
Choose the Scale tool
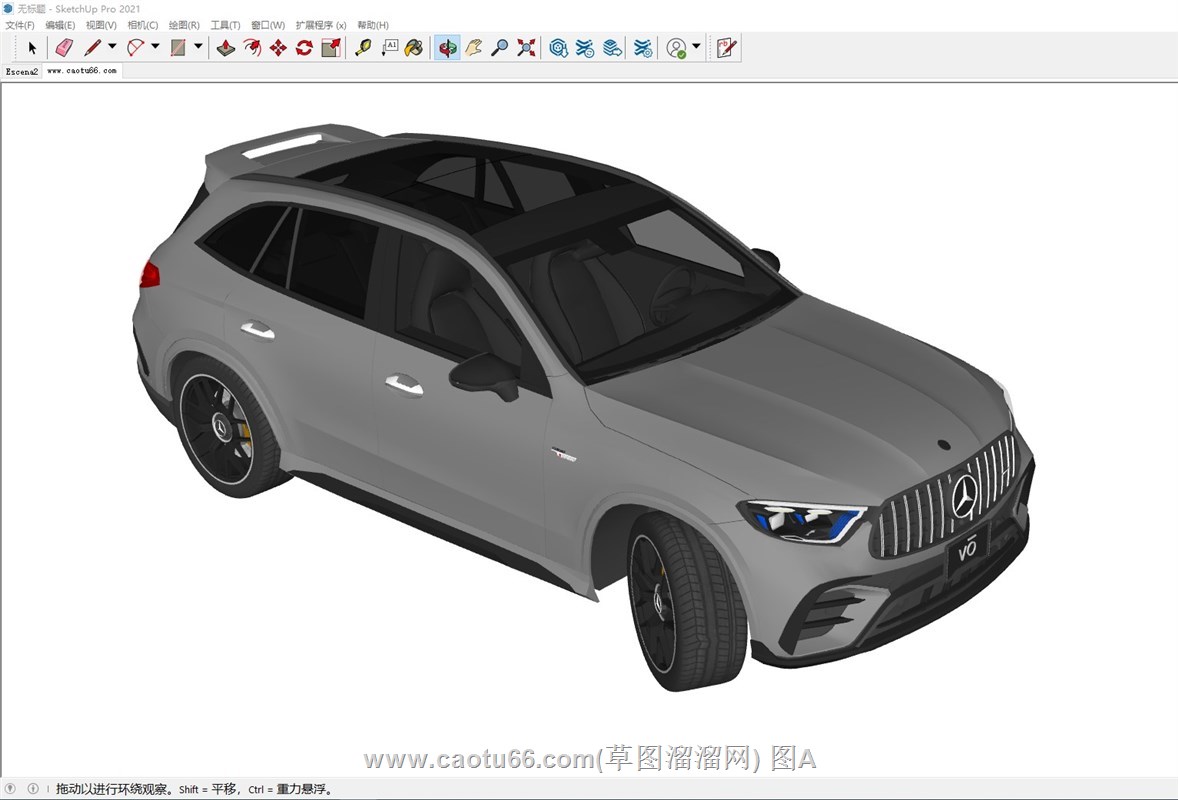(331, 48)
